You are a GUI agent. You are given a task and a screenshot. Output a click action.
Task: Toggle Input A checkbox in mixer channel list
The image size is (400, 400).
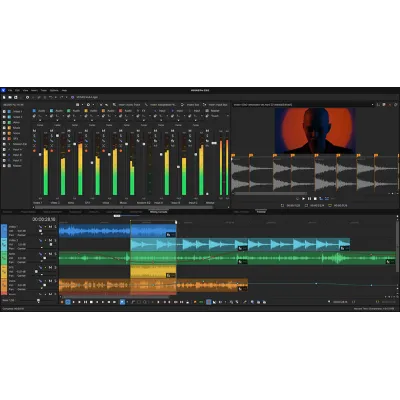[4, 150]
